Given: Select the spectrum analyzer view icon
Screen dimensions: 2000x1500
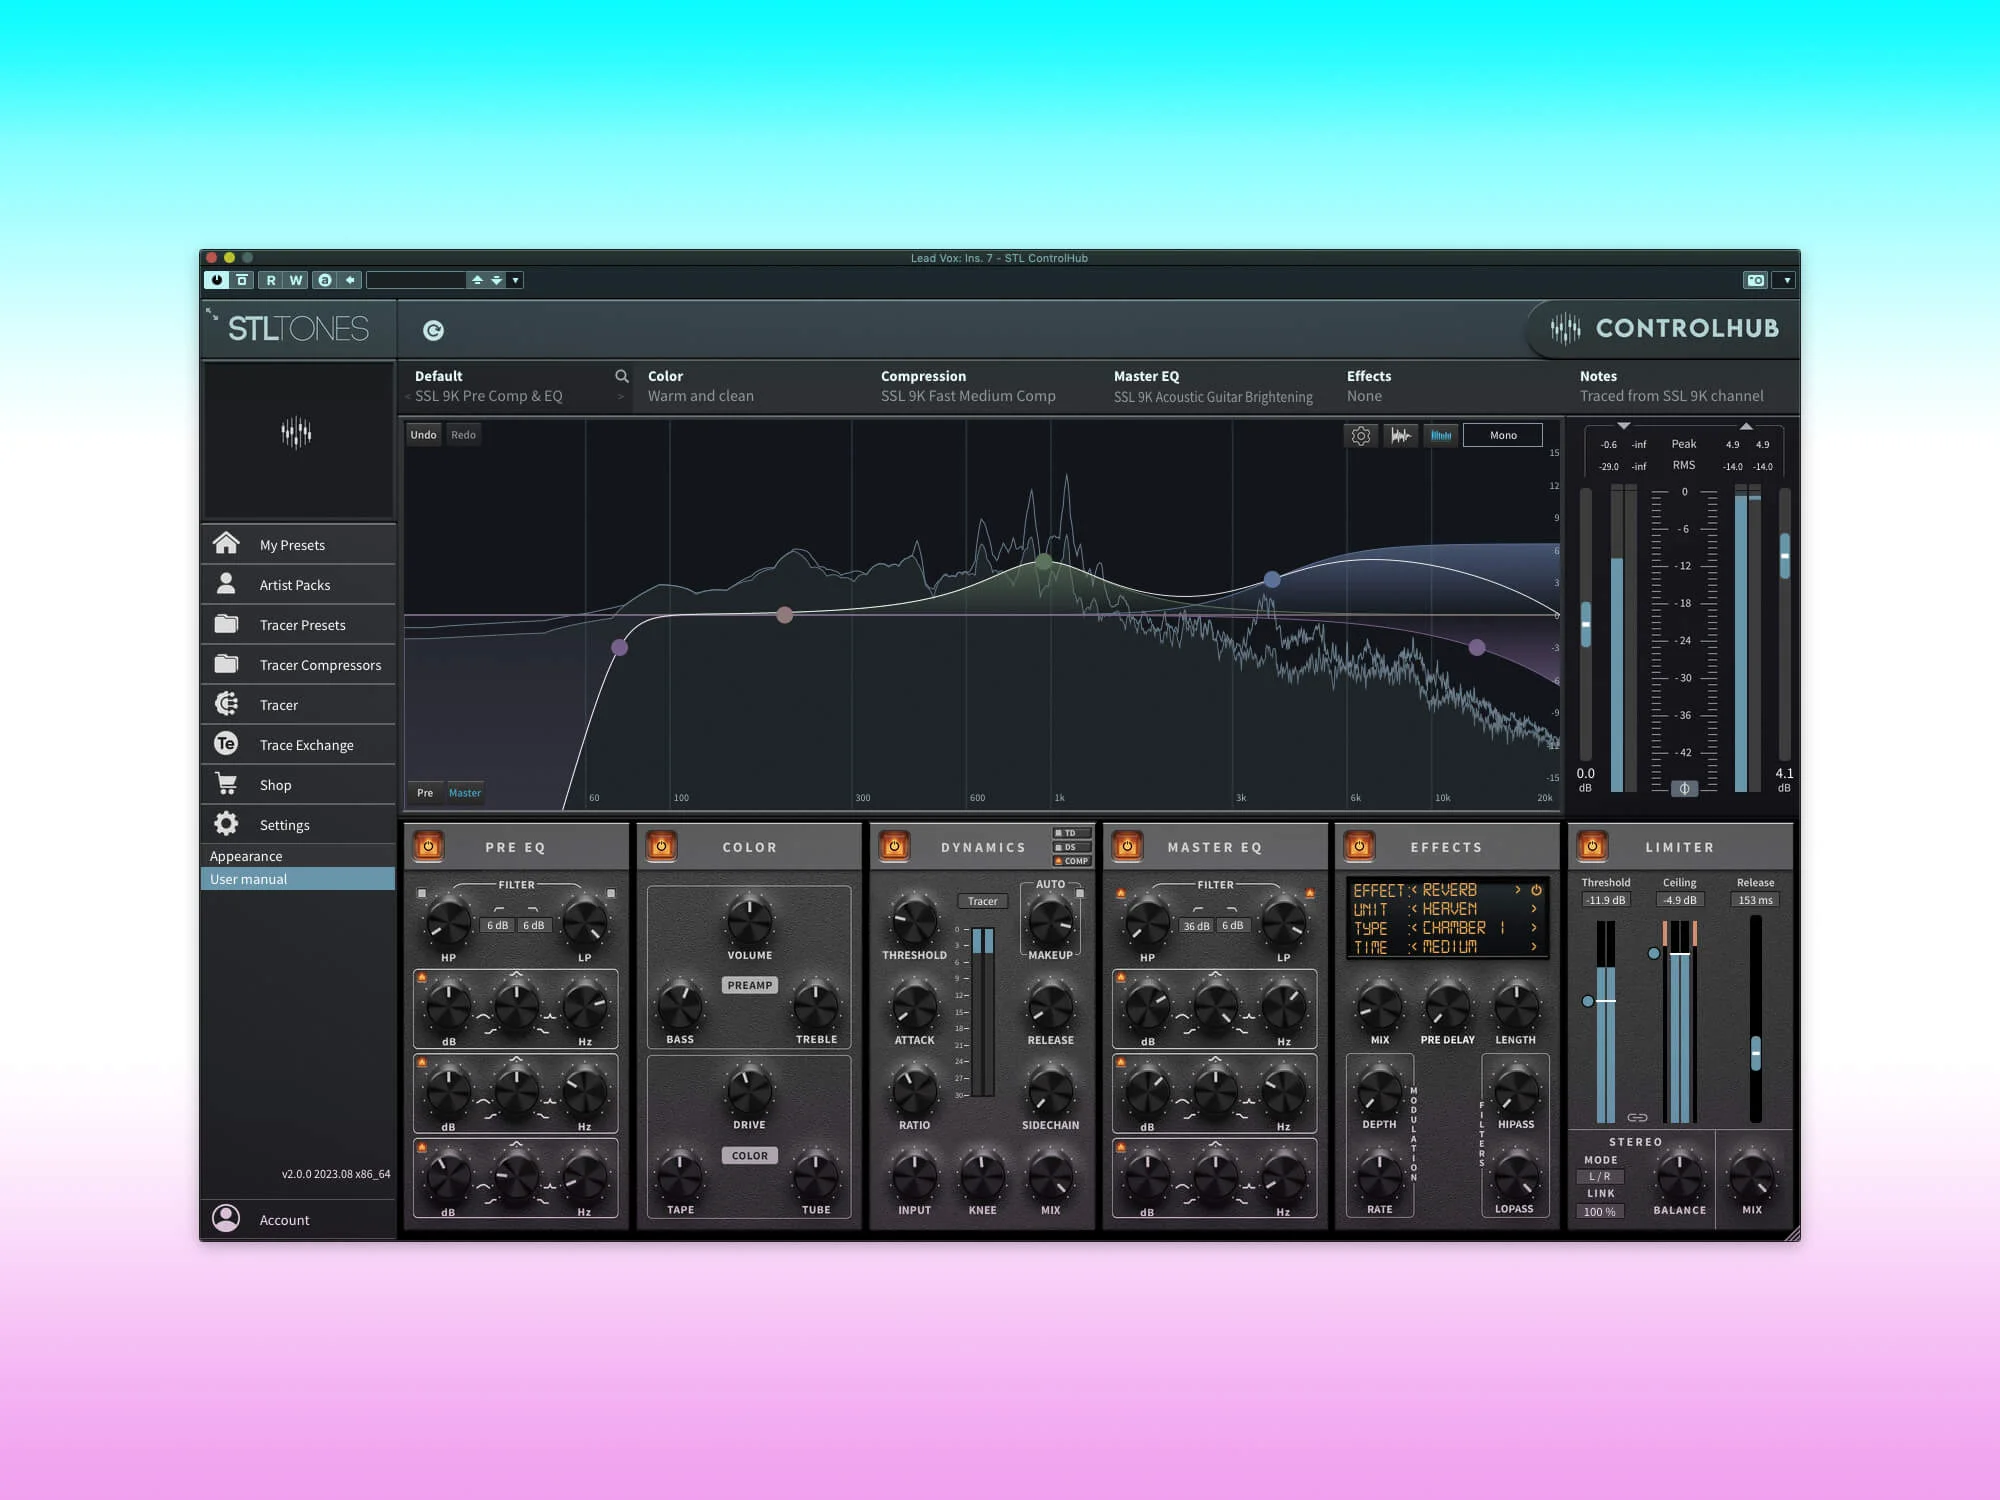Looking at the screenshot, I should click(1441, 435).
